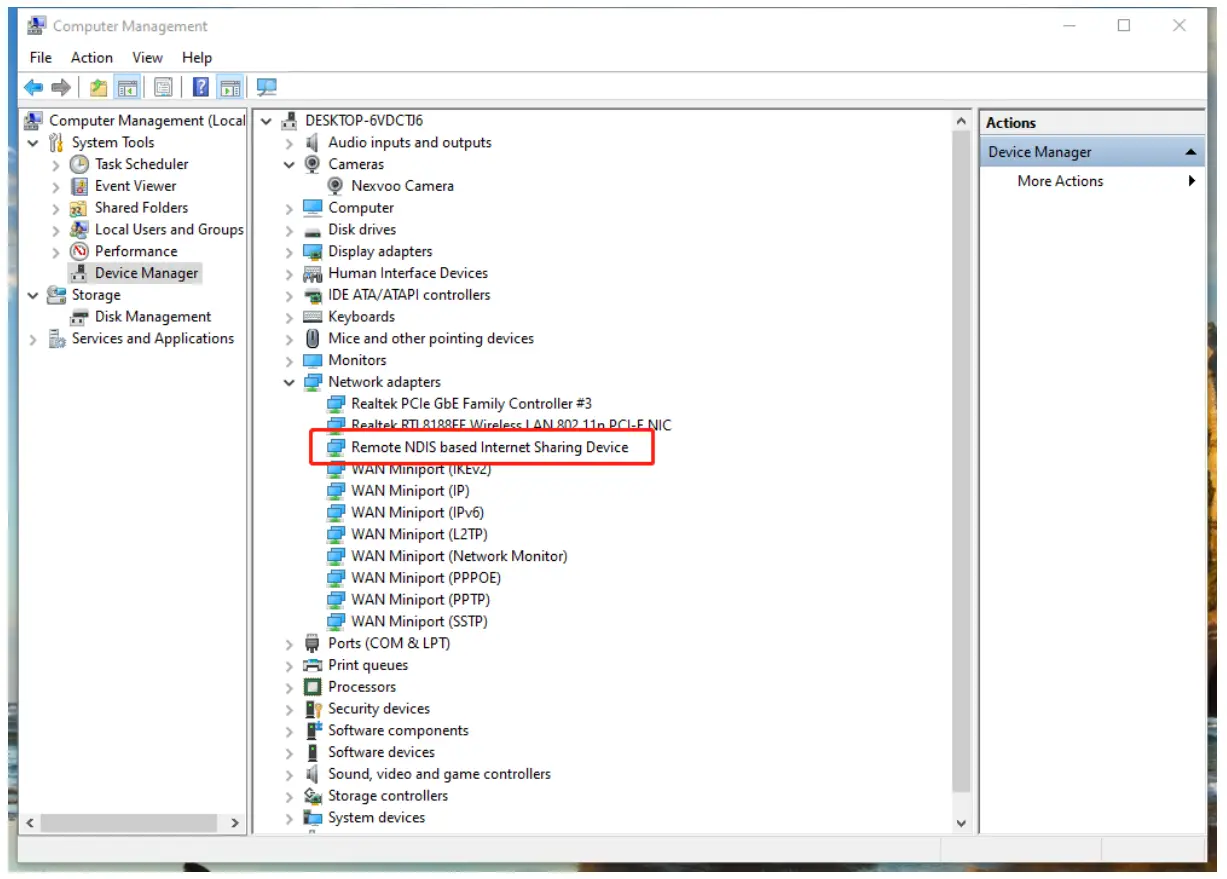The width and height of the screenshot is (1227, 879).
Task: Click the Processors chip icon
Action: pyautogui.click(x=312, y=687)
